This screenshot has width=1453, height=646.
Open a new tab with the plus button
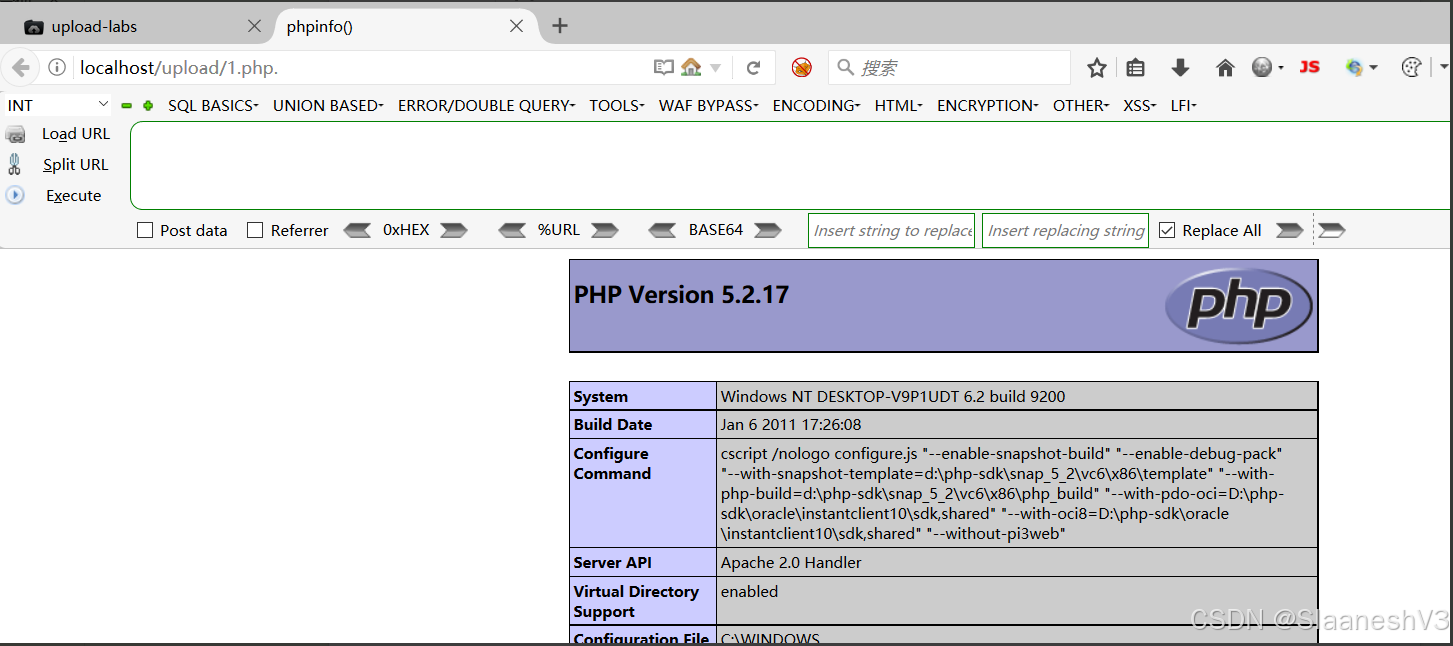point(560,26)
